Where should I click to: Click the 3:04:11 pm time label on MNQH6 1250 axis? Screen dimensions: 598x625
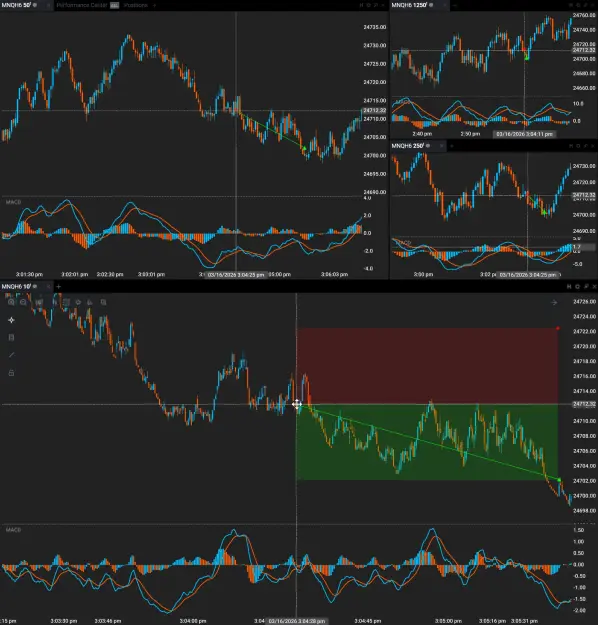pyautogui.click(x=524, y=134)
